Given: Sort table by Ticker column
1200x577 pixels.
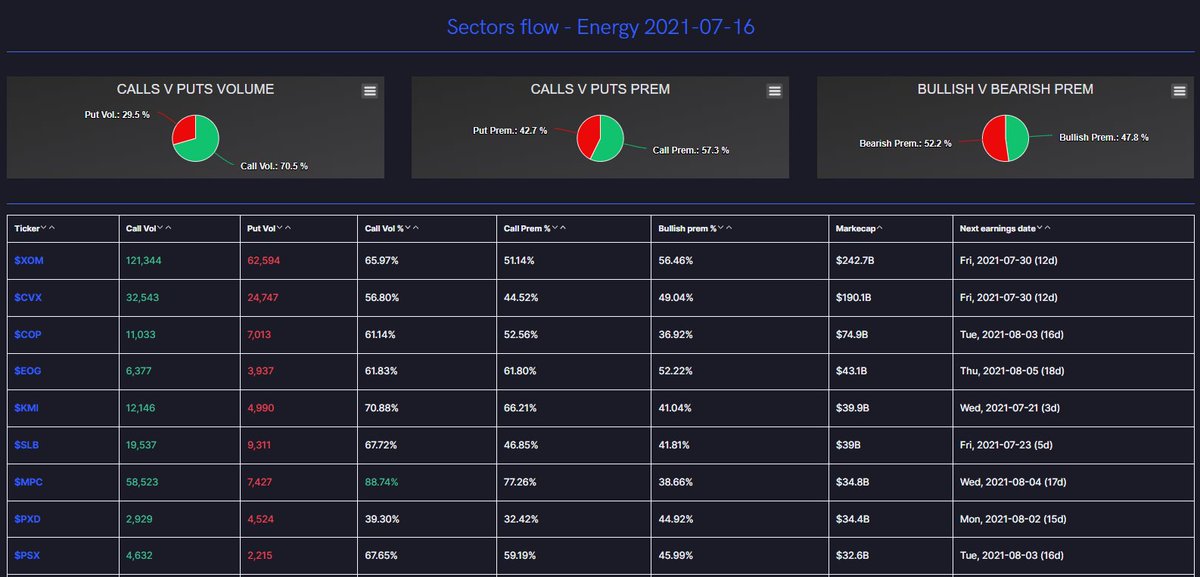Looking at the screenshot, I should [35, 229].
